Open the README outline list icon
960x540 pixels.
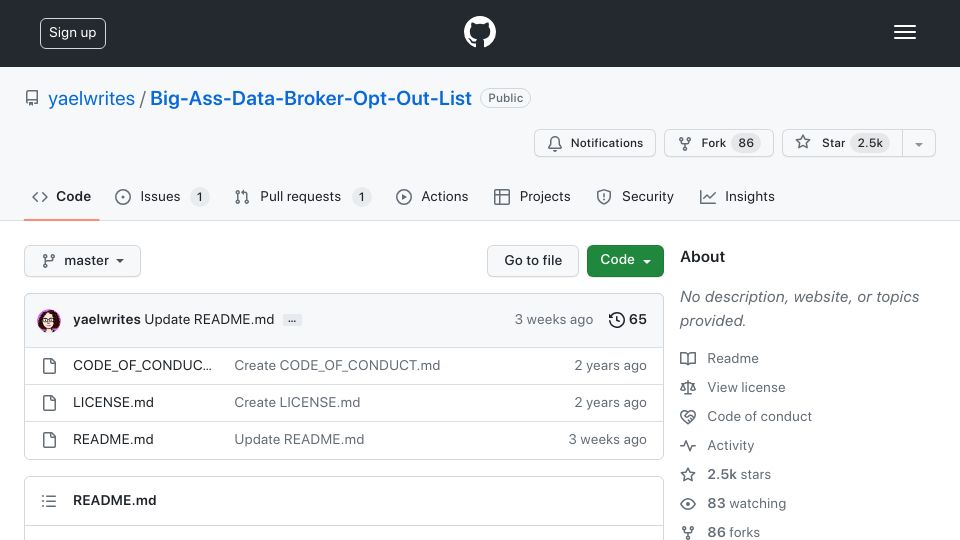pos(49,501)
